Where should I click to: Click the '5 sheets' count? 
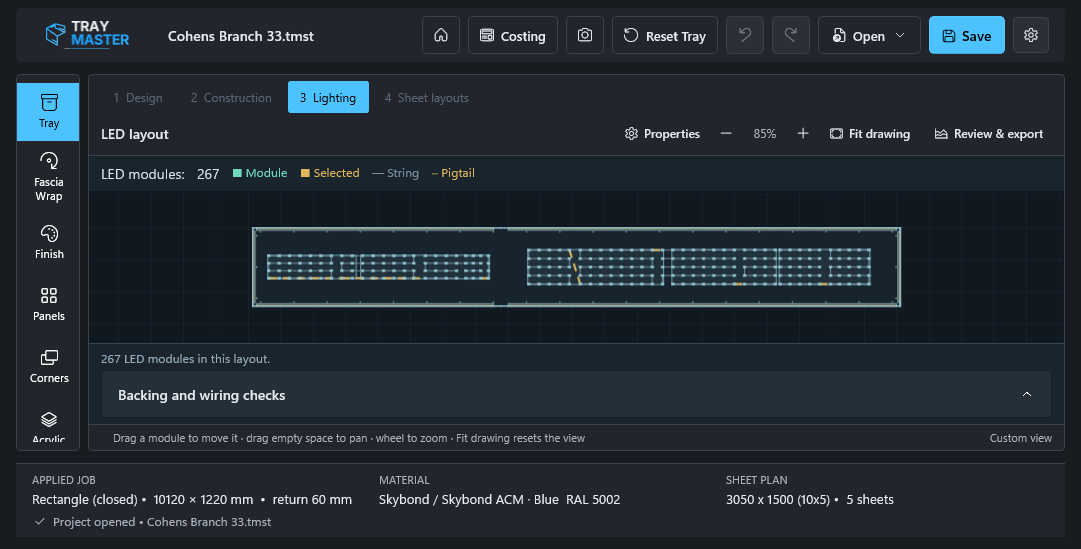(869, 499)
